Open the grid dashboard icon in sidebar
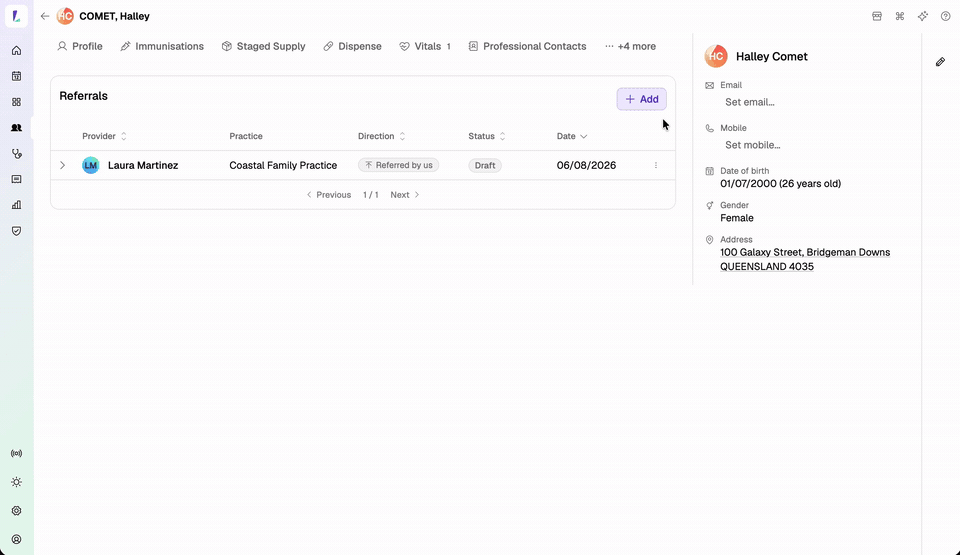The height and width of the screenshot is (555, 960). tap(17, 102)
